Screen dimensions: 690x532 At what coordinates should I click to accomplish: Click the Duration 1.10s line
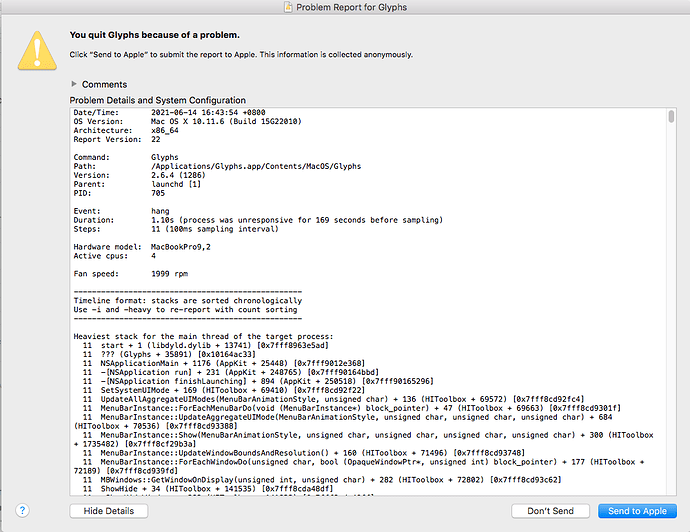258,220
